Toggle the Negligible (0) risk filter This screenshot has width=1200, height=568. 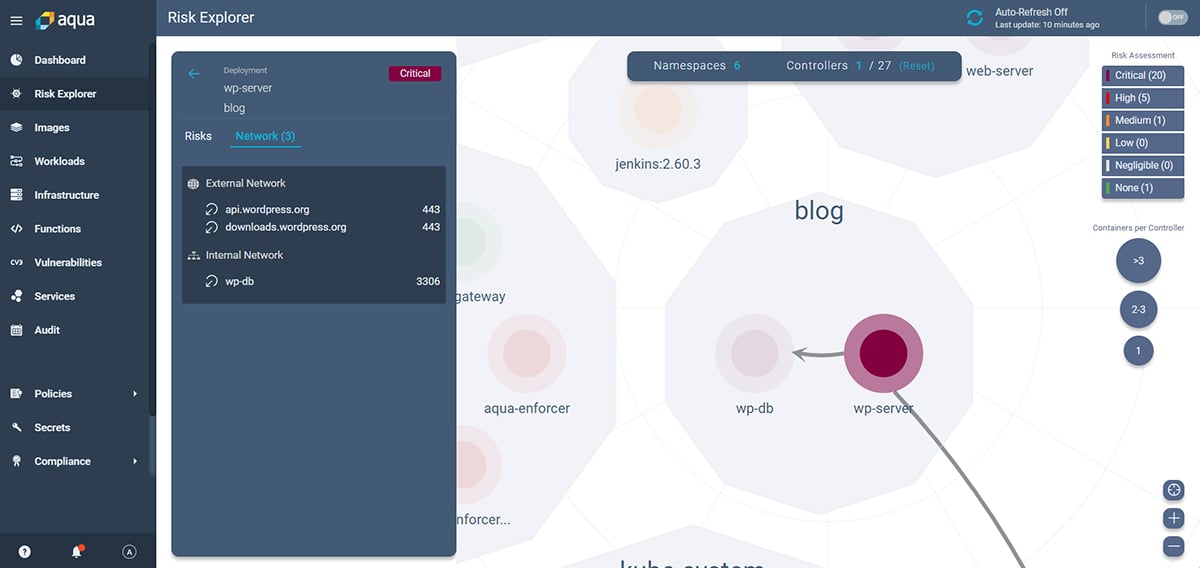tap(1143, 165)
